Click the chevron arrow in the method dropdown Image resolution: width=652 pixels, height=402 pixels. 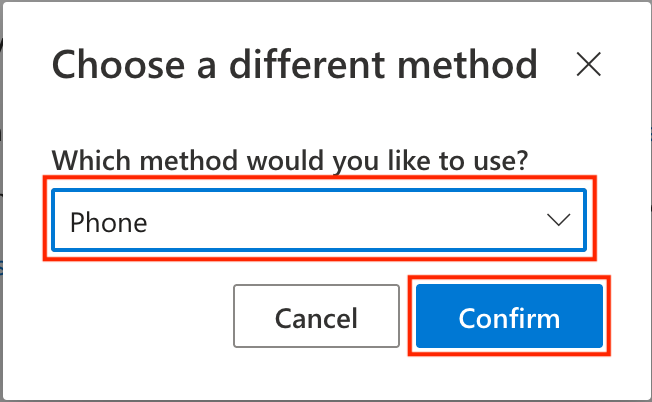tap(558, 220)
